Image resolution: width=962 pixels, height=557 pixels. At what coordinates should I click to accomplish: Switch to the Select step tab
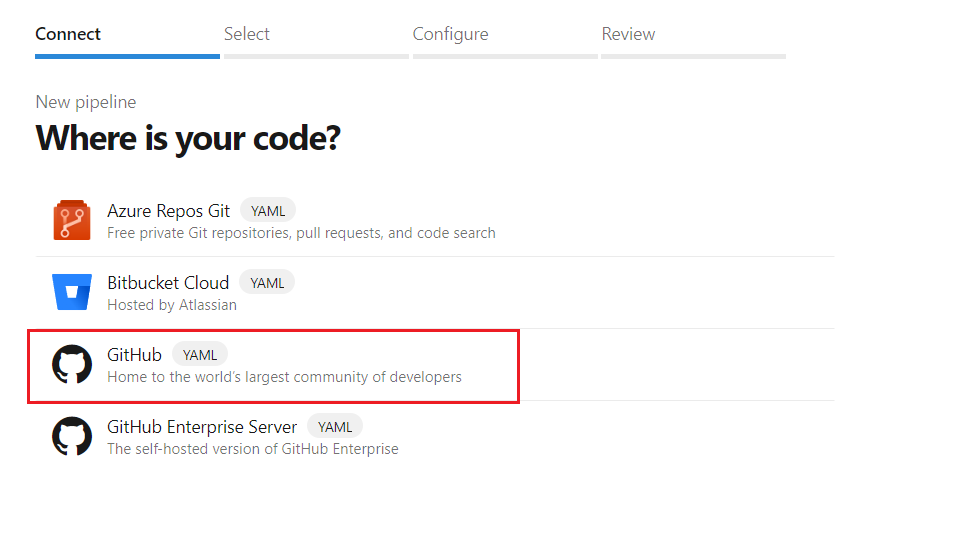tap(316, 40)
